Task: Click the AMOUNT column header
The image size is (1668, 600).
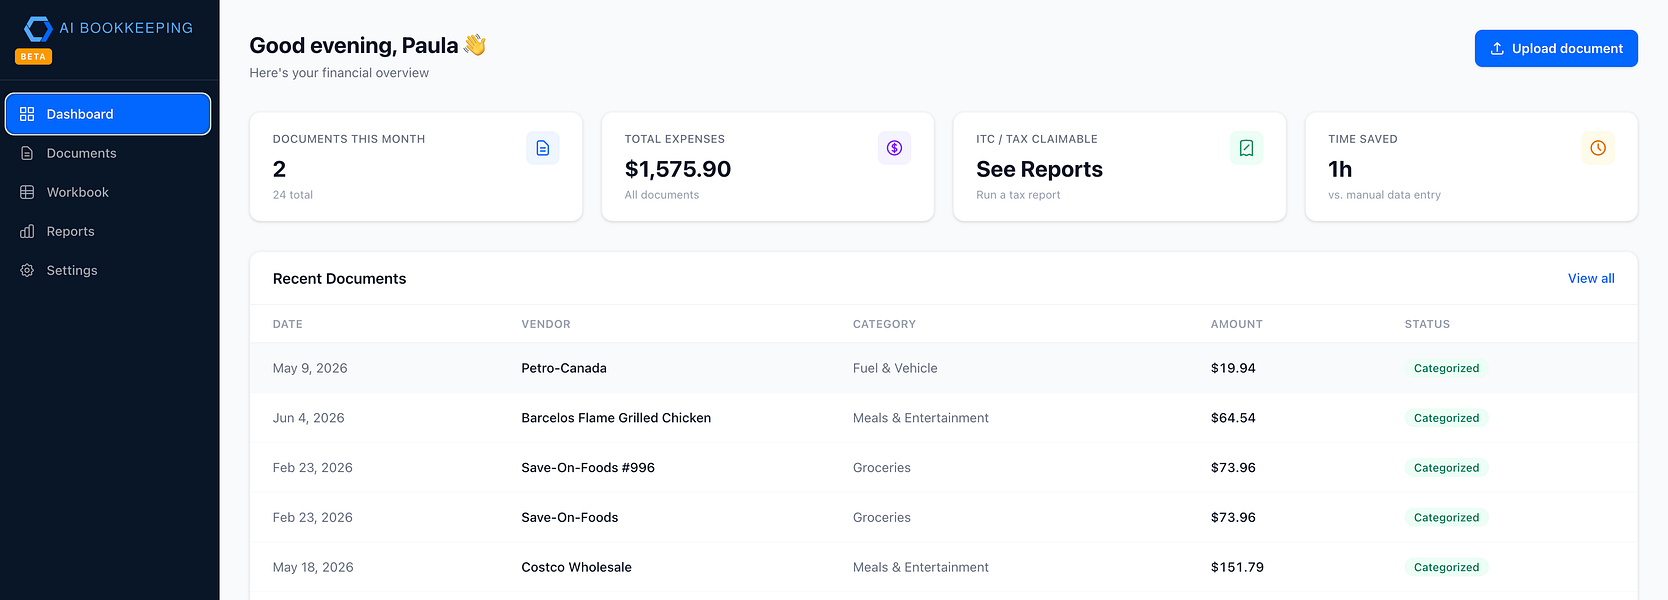Action: (1237, 324)
